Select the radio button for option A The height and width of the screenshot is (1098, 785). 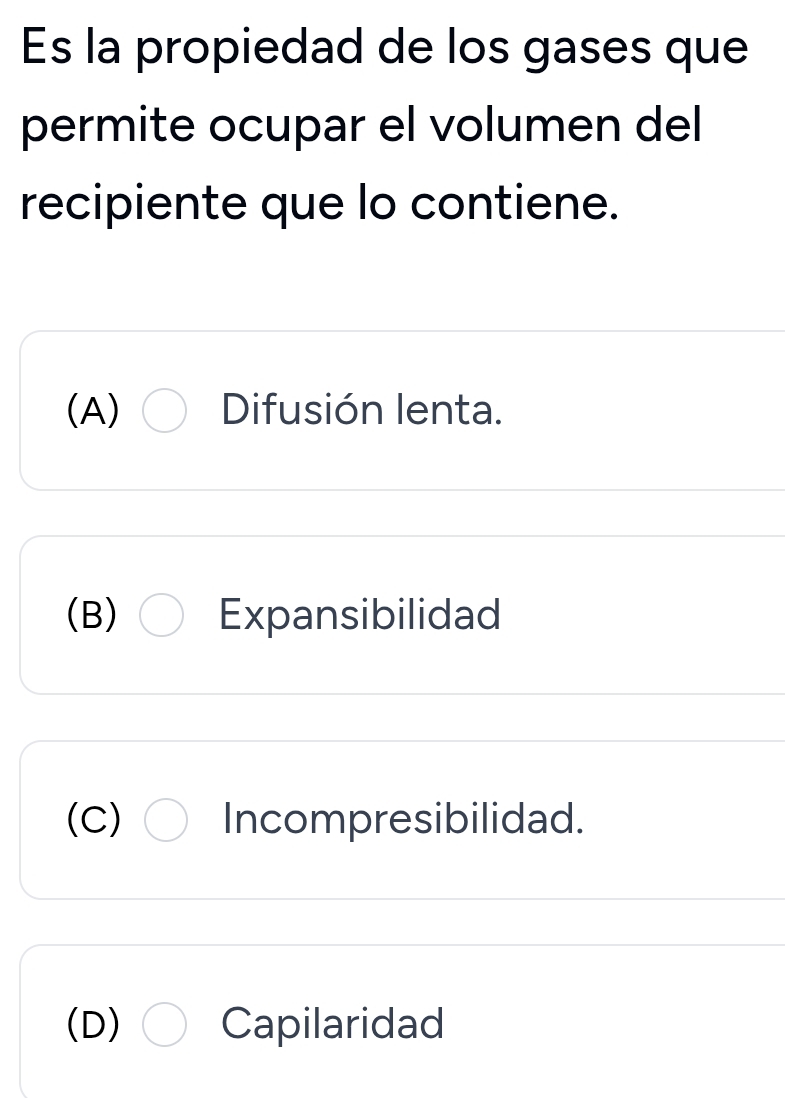point(163,411)
